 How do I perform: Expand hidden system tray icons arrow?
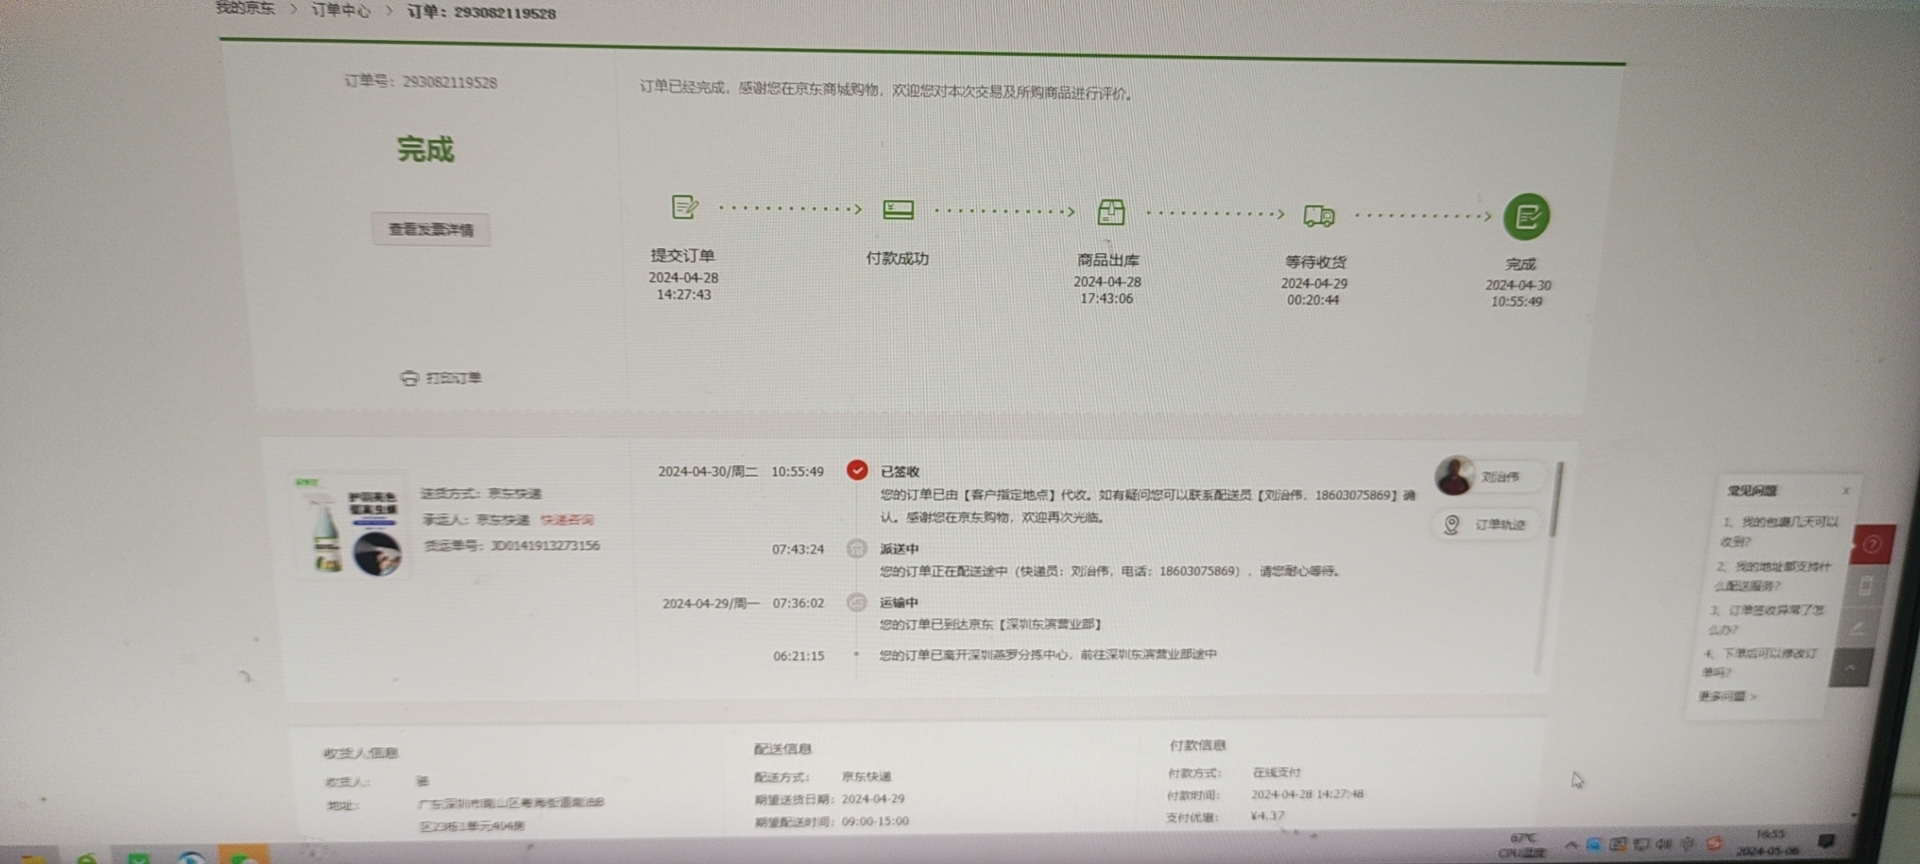point(1571,845)
